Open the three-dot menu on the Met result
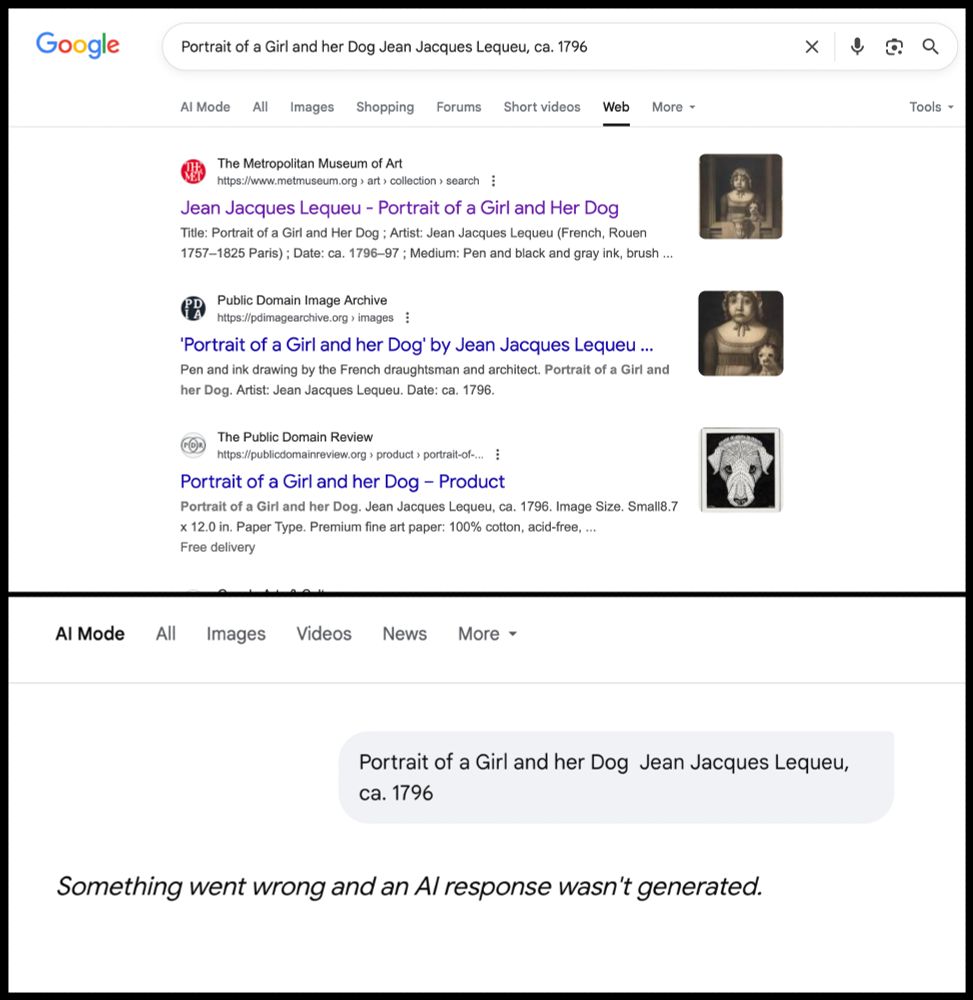The height and width of the screenshot is (1000, 973). (493, 180)
